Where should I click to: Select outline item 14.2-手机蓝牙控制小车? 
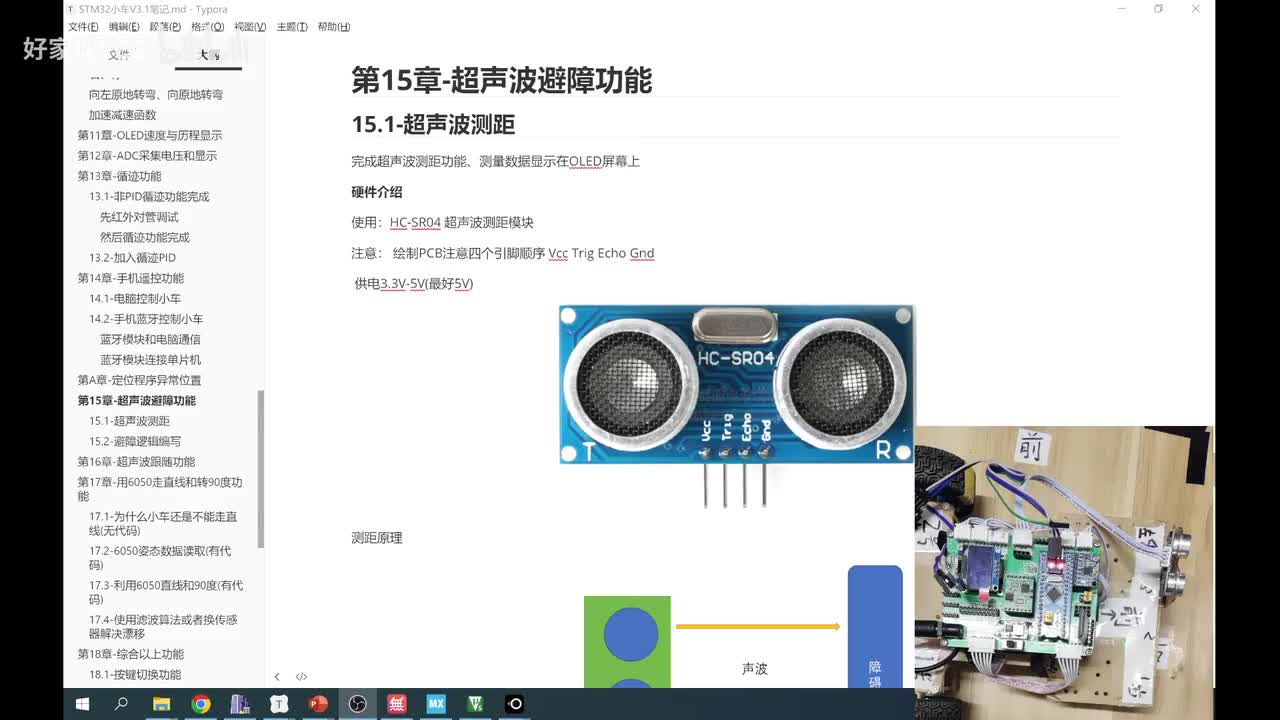click(x=145, y=319)
